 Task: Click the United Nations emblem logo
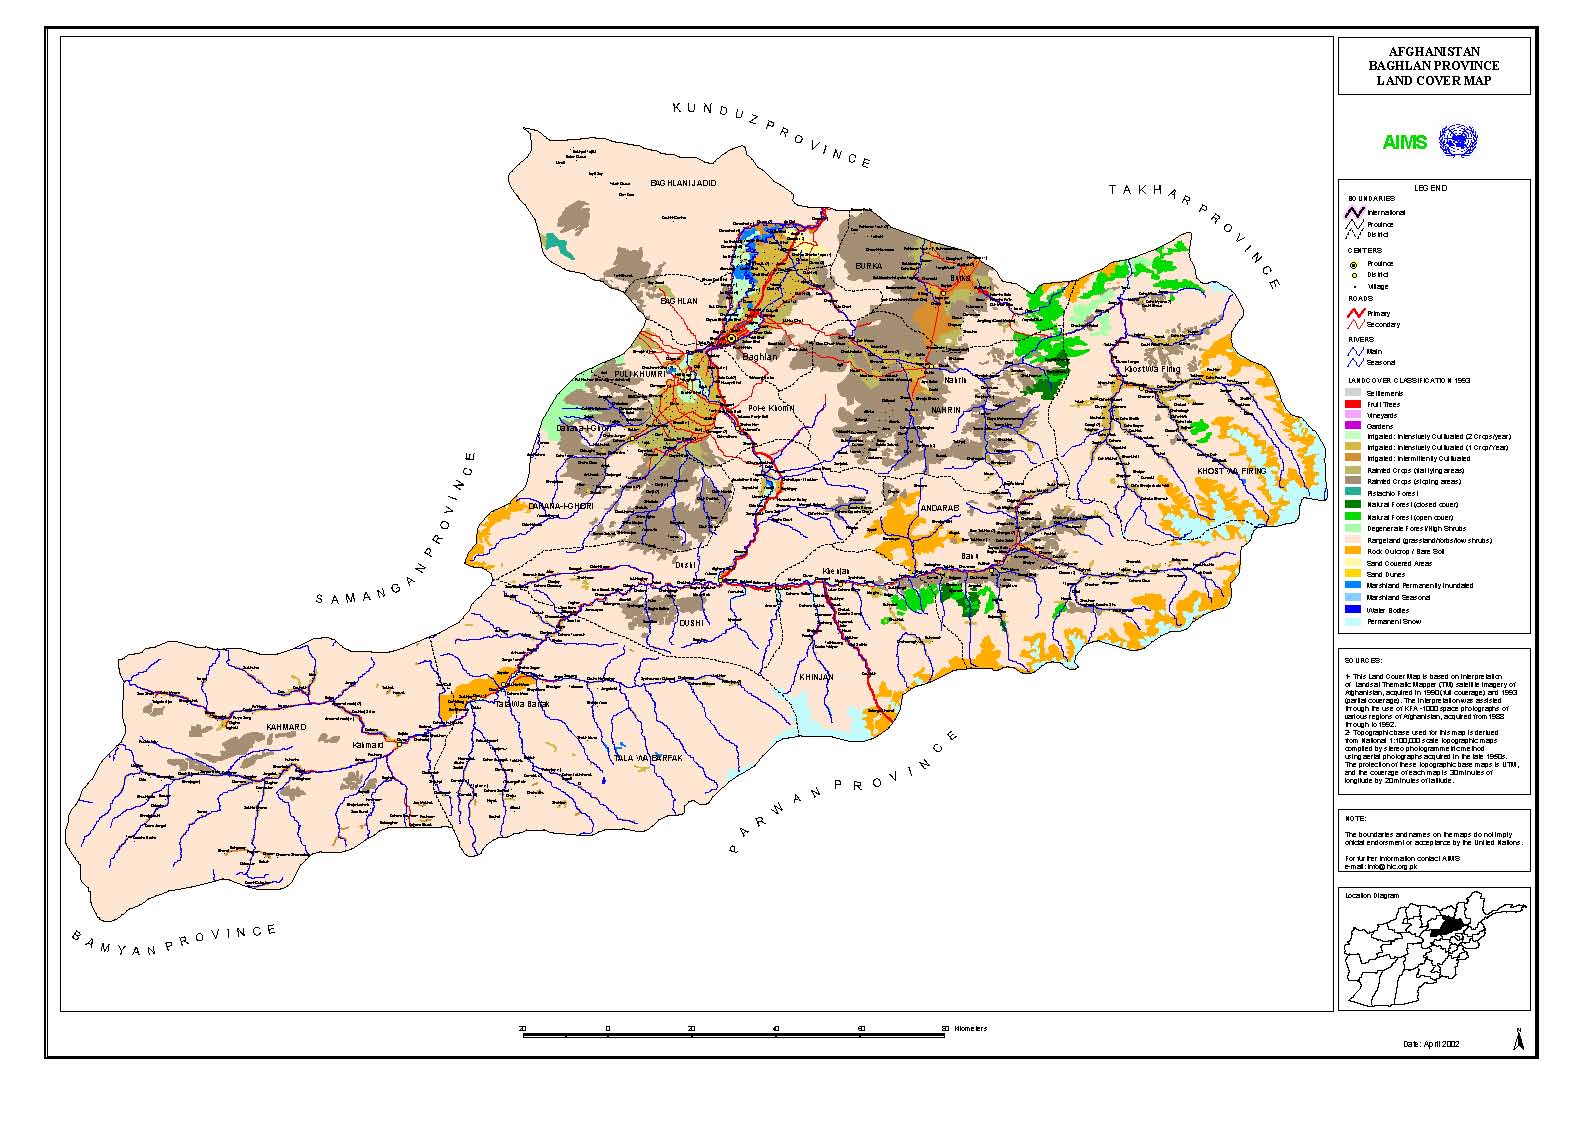pos(1457,141)
